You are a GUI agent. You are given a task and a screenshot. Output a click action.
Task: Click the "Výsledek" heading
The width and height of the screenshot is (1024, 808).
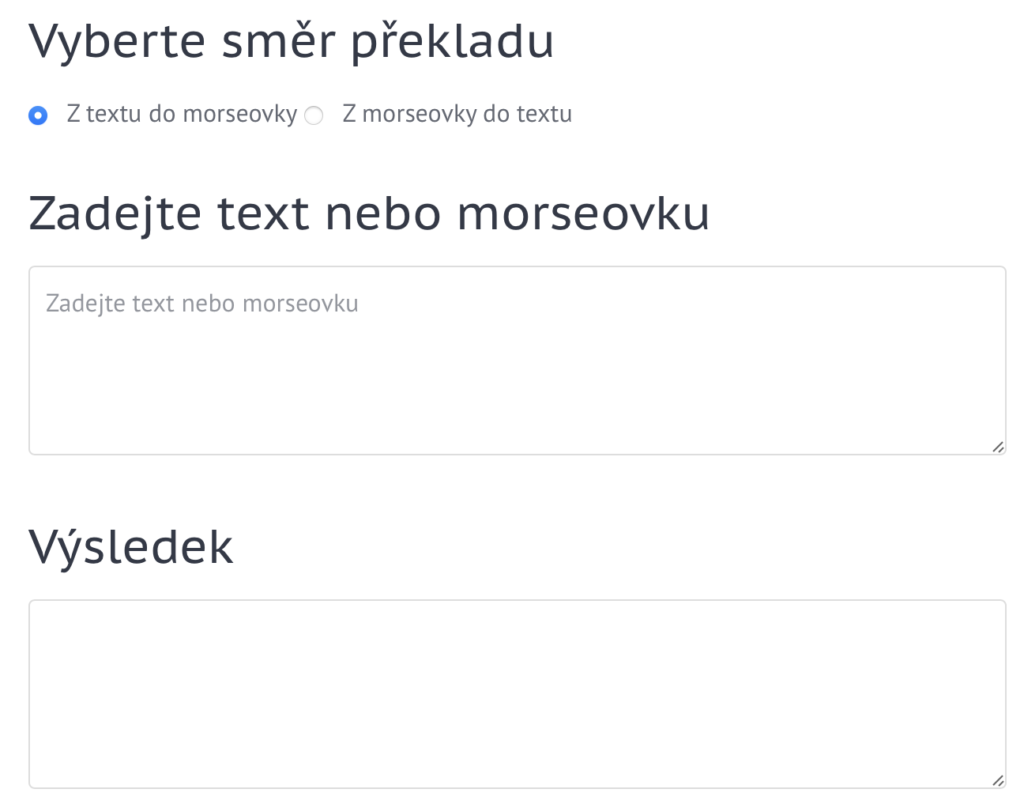[x=131, y=546]
